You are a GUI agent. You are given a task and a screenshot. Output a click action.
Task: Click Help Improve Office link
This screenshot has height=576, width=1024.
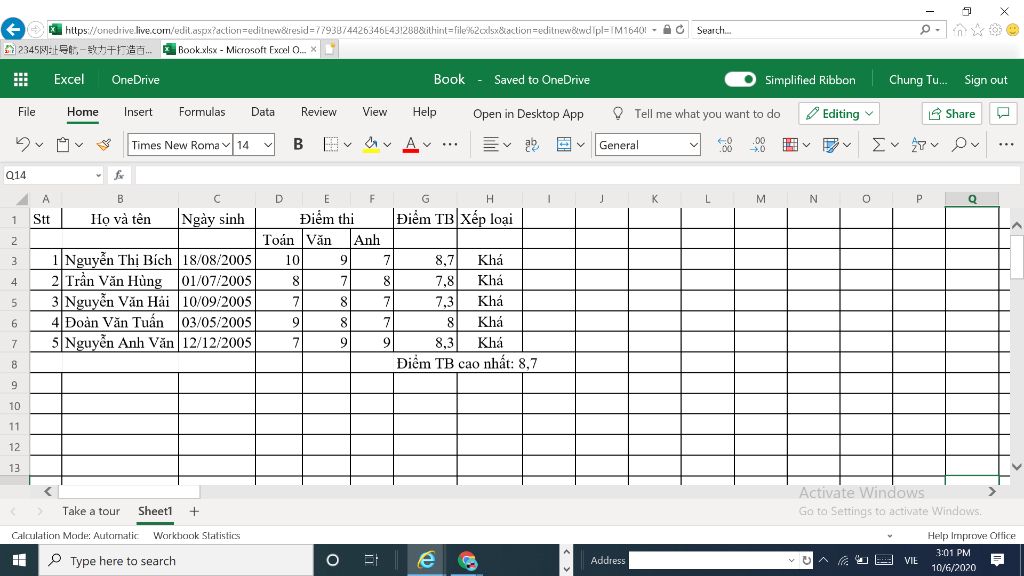pyautogui.click(x=971, y=536)
